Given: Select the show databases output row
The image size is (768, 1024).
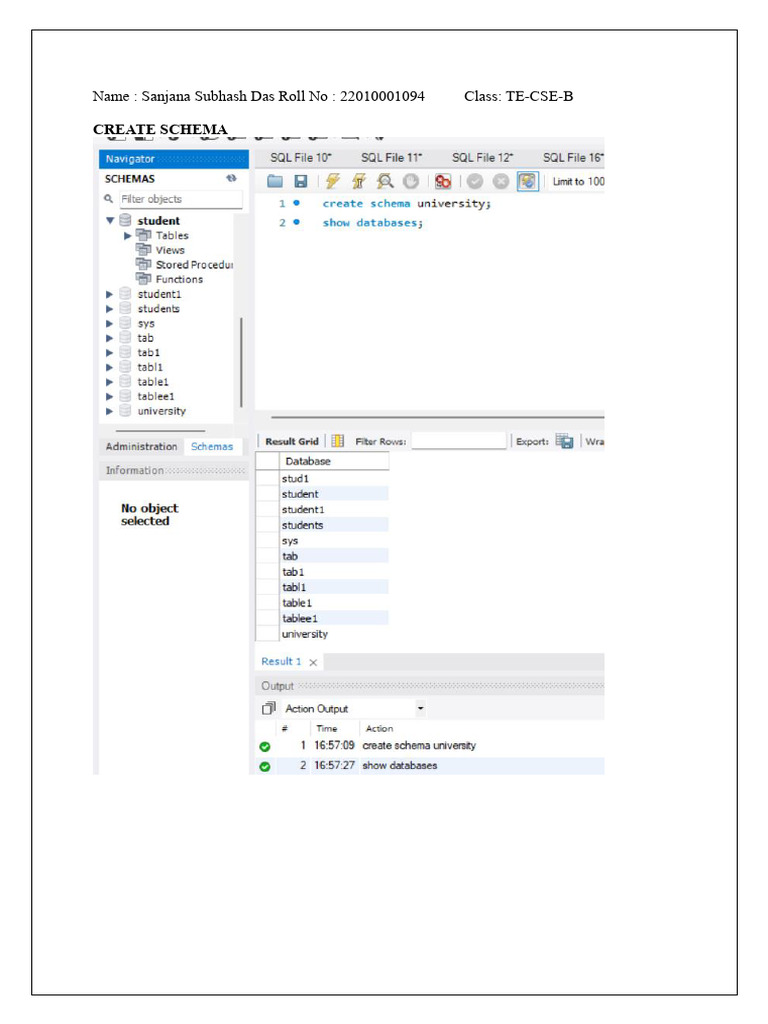Looking at the screenshot, I should [x=430, y=765].
